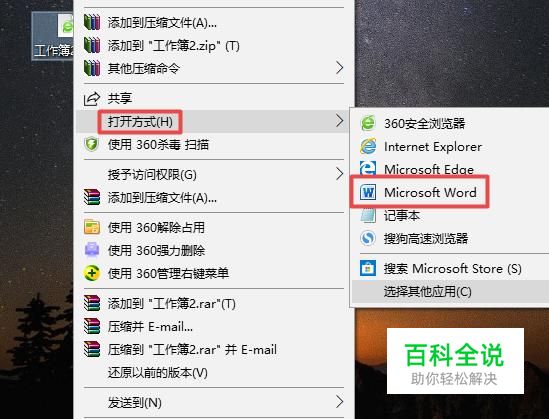Open file with Internet Explorer
This screenshot has width=549, height=419.
(x=450, y=146)
